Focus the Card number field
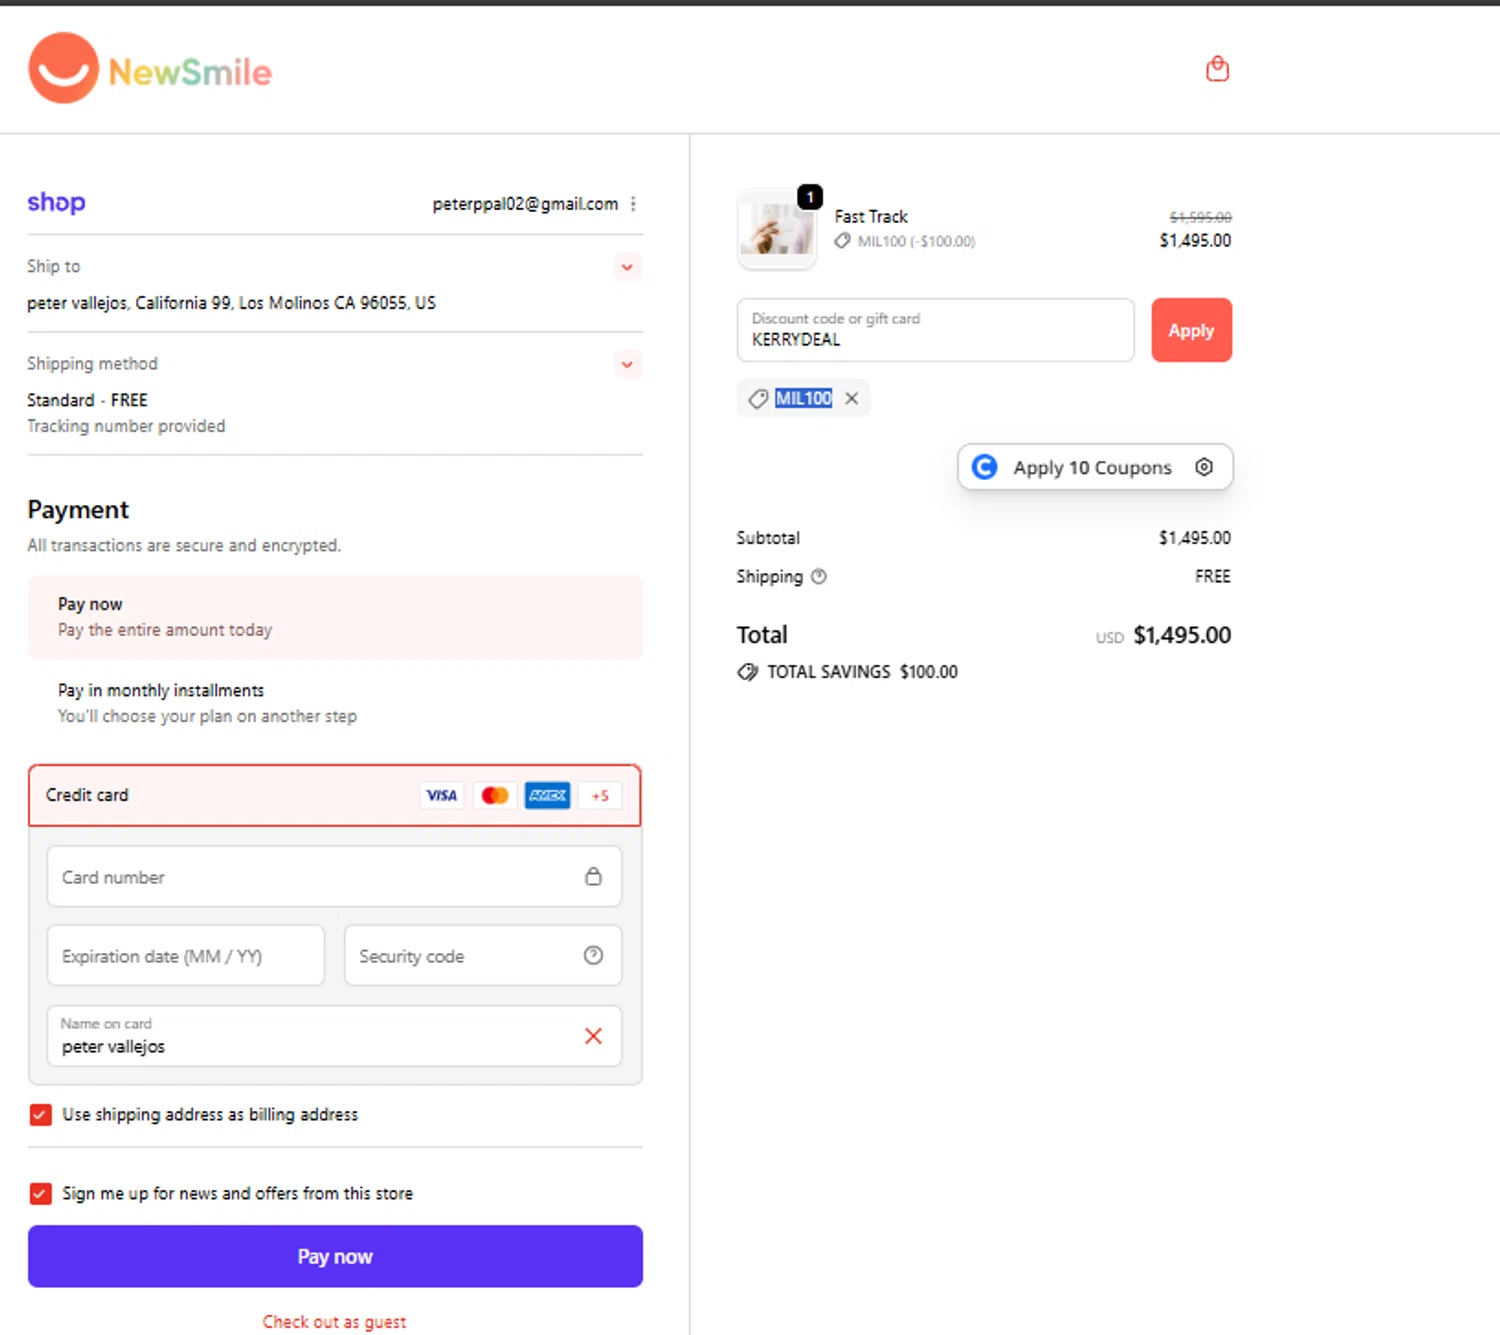 [334, 877]
